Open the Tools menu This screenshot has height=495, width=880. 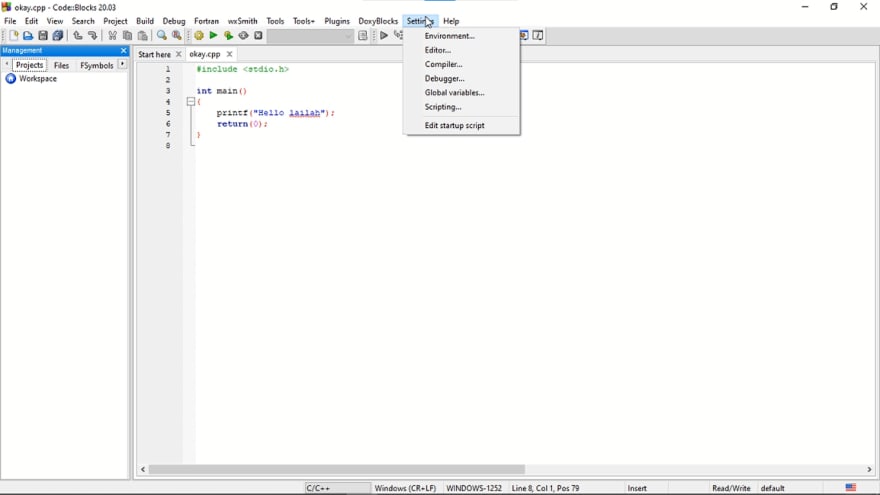(x=275, y=21)
